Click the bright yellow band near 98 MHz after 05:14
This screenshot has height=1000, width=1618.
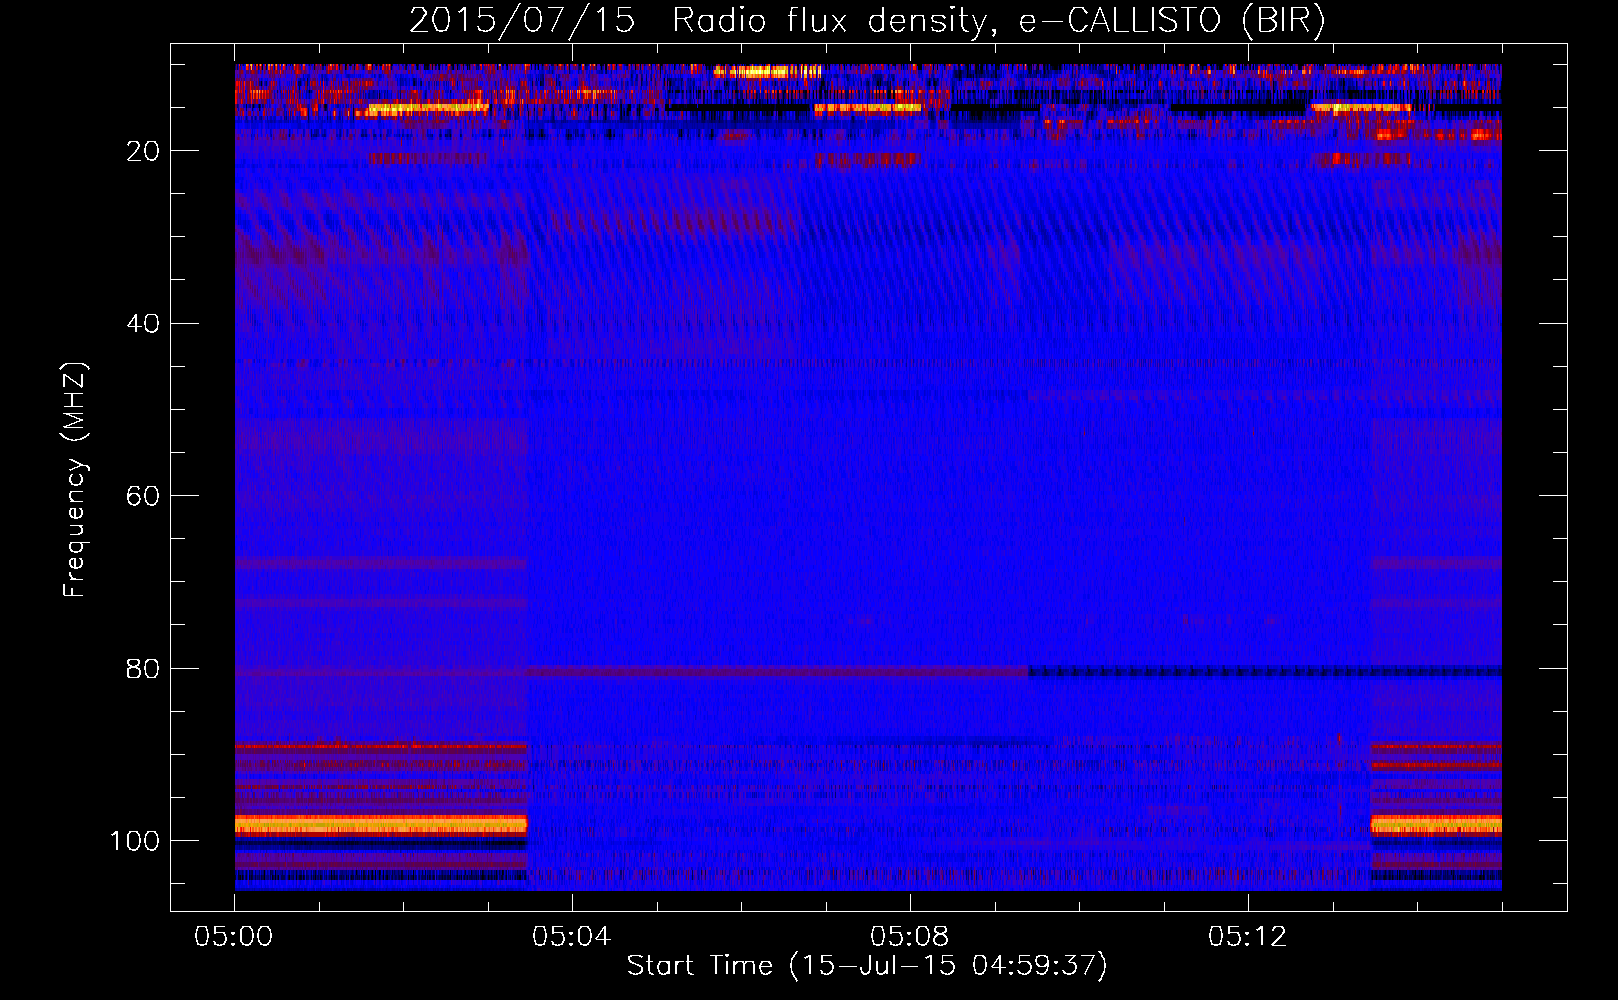(x=1436, y=825)
